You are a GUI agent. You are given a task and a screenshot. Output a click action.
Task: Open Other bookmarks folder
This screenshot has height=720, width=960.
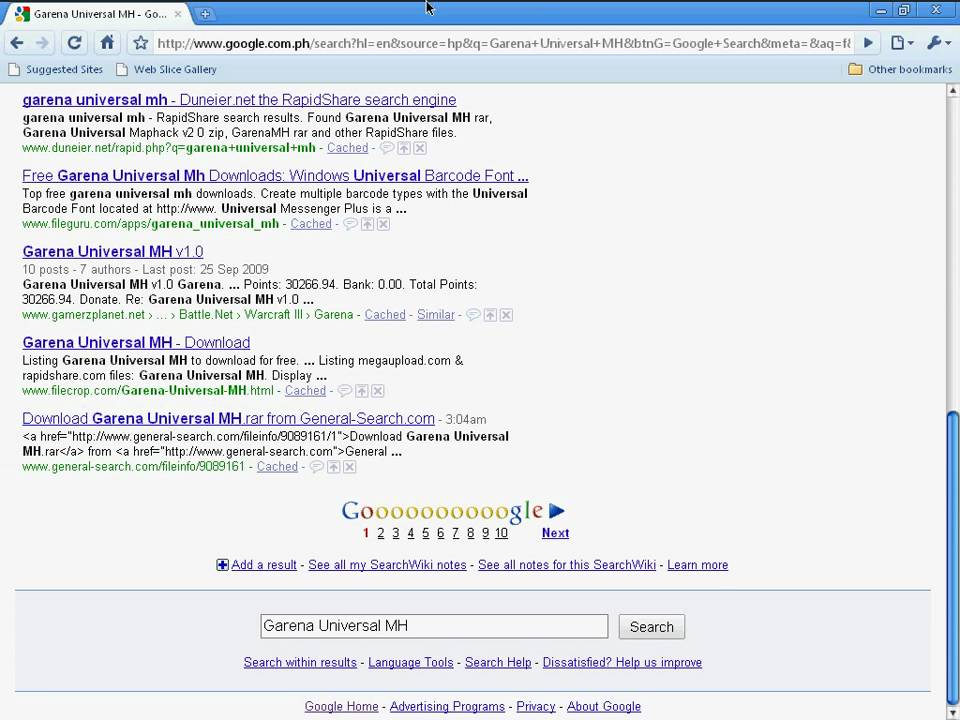tap(900, 69)
